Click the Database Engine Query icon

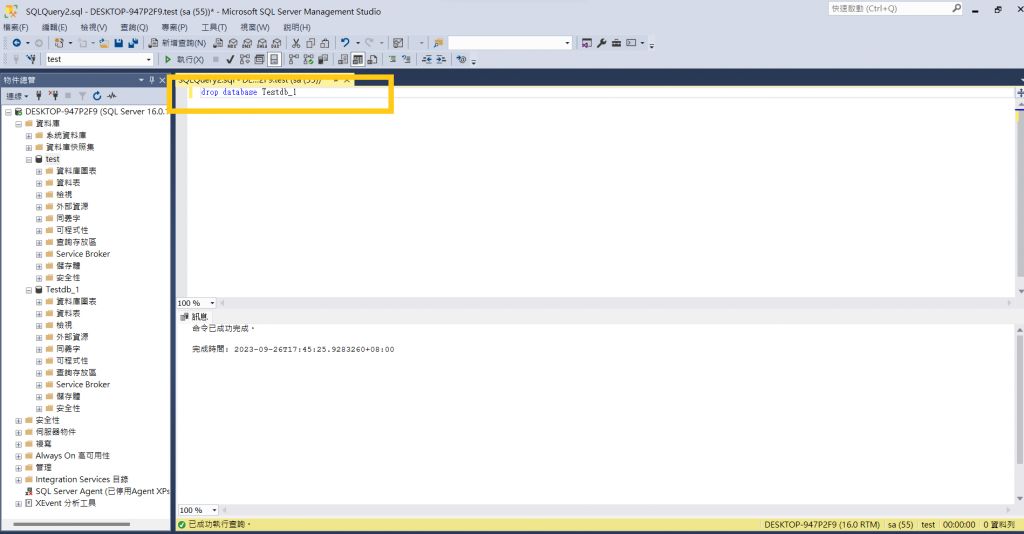click(218, 43)
